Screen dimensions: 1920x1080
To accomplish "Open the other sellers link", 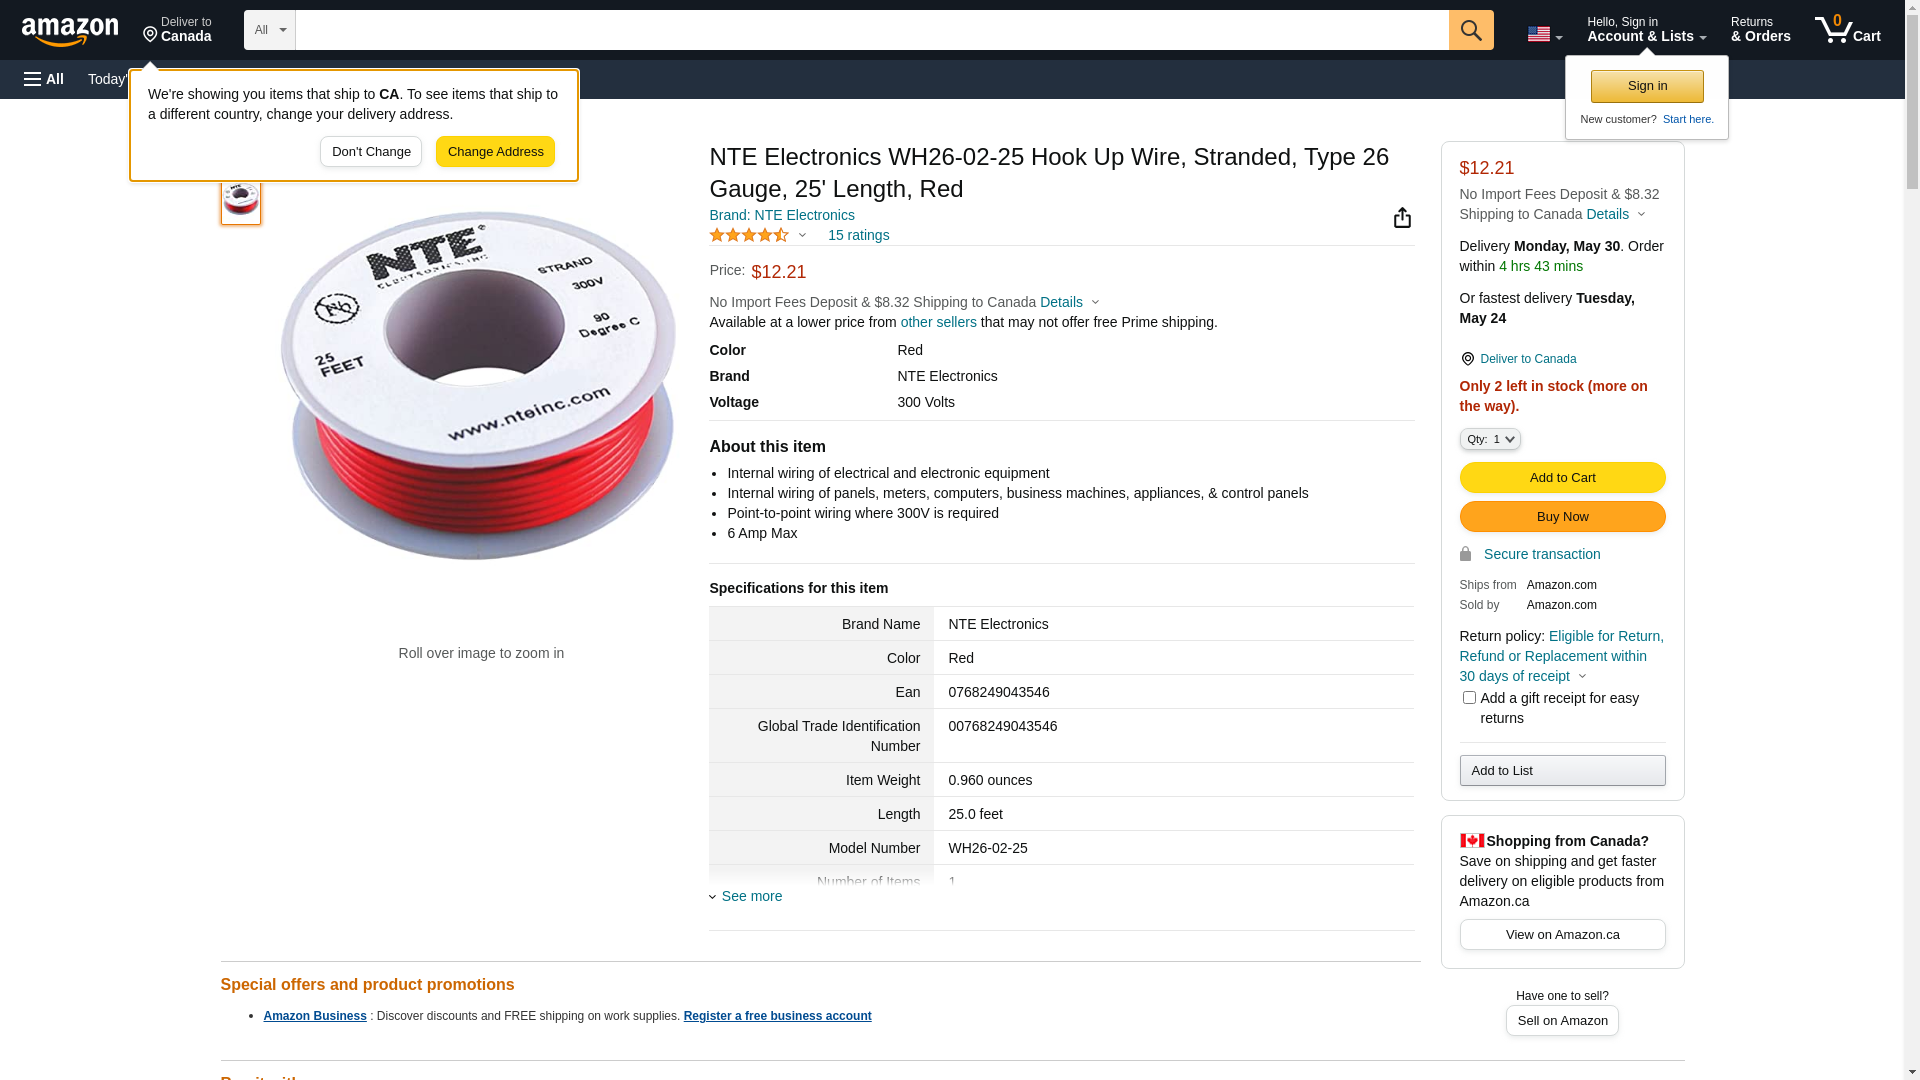I will tap(938, 322).
